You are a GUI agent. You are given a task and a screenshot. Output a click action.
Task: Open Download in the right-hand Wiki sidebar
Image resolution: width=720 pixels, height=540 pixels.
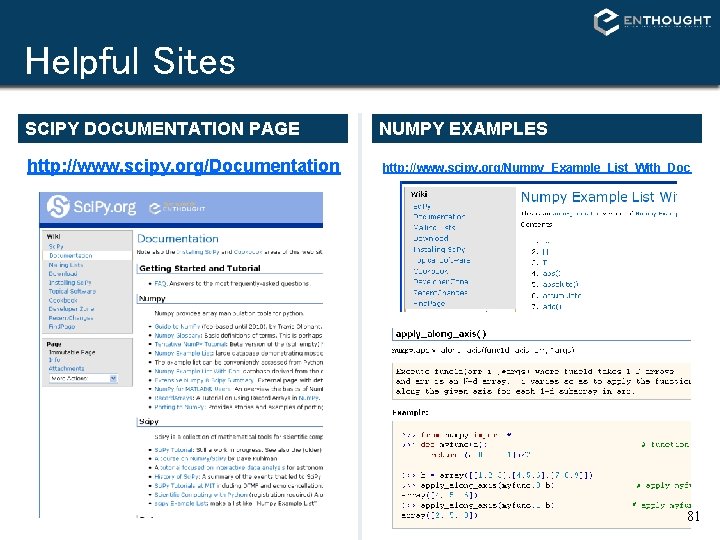pyautogui.click(x=431, y=238)
